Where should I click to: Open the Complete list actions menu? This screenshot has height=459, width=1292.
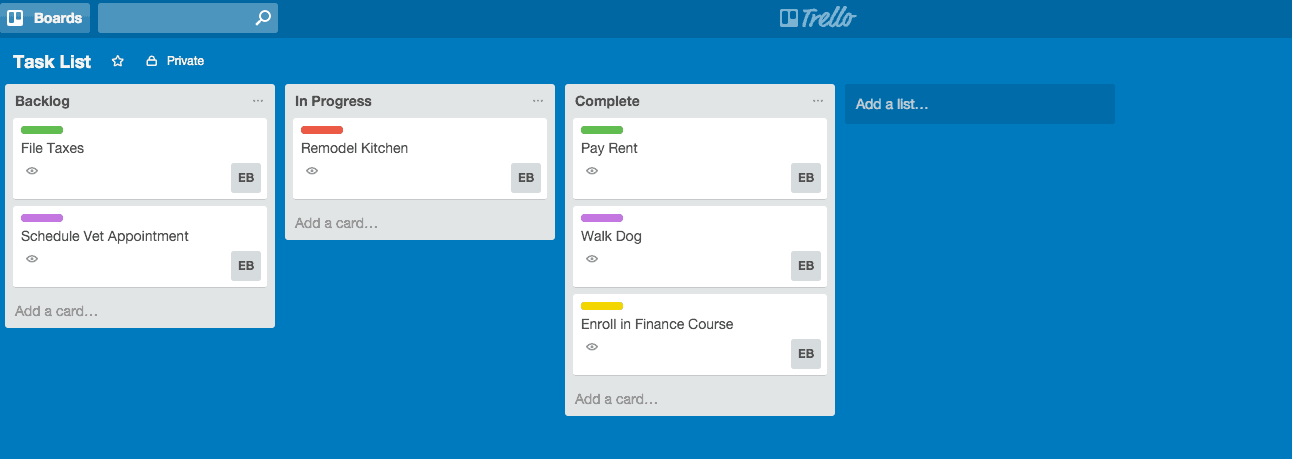point(818,101)
